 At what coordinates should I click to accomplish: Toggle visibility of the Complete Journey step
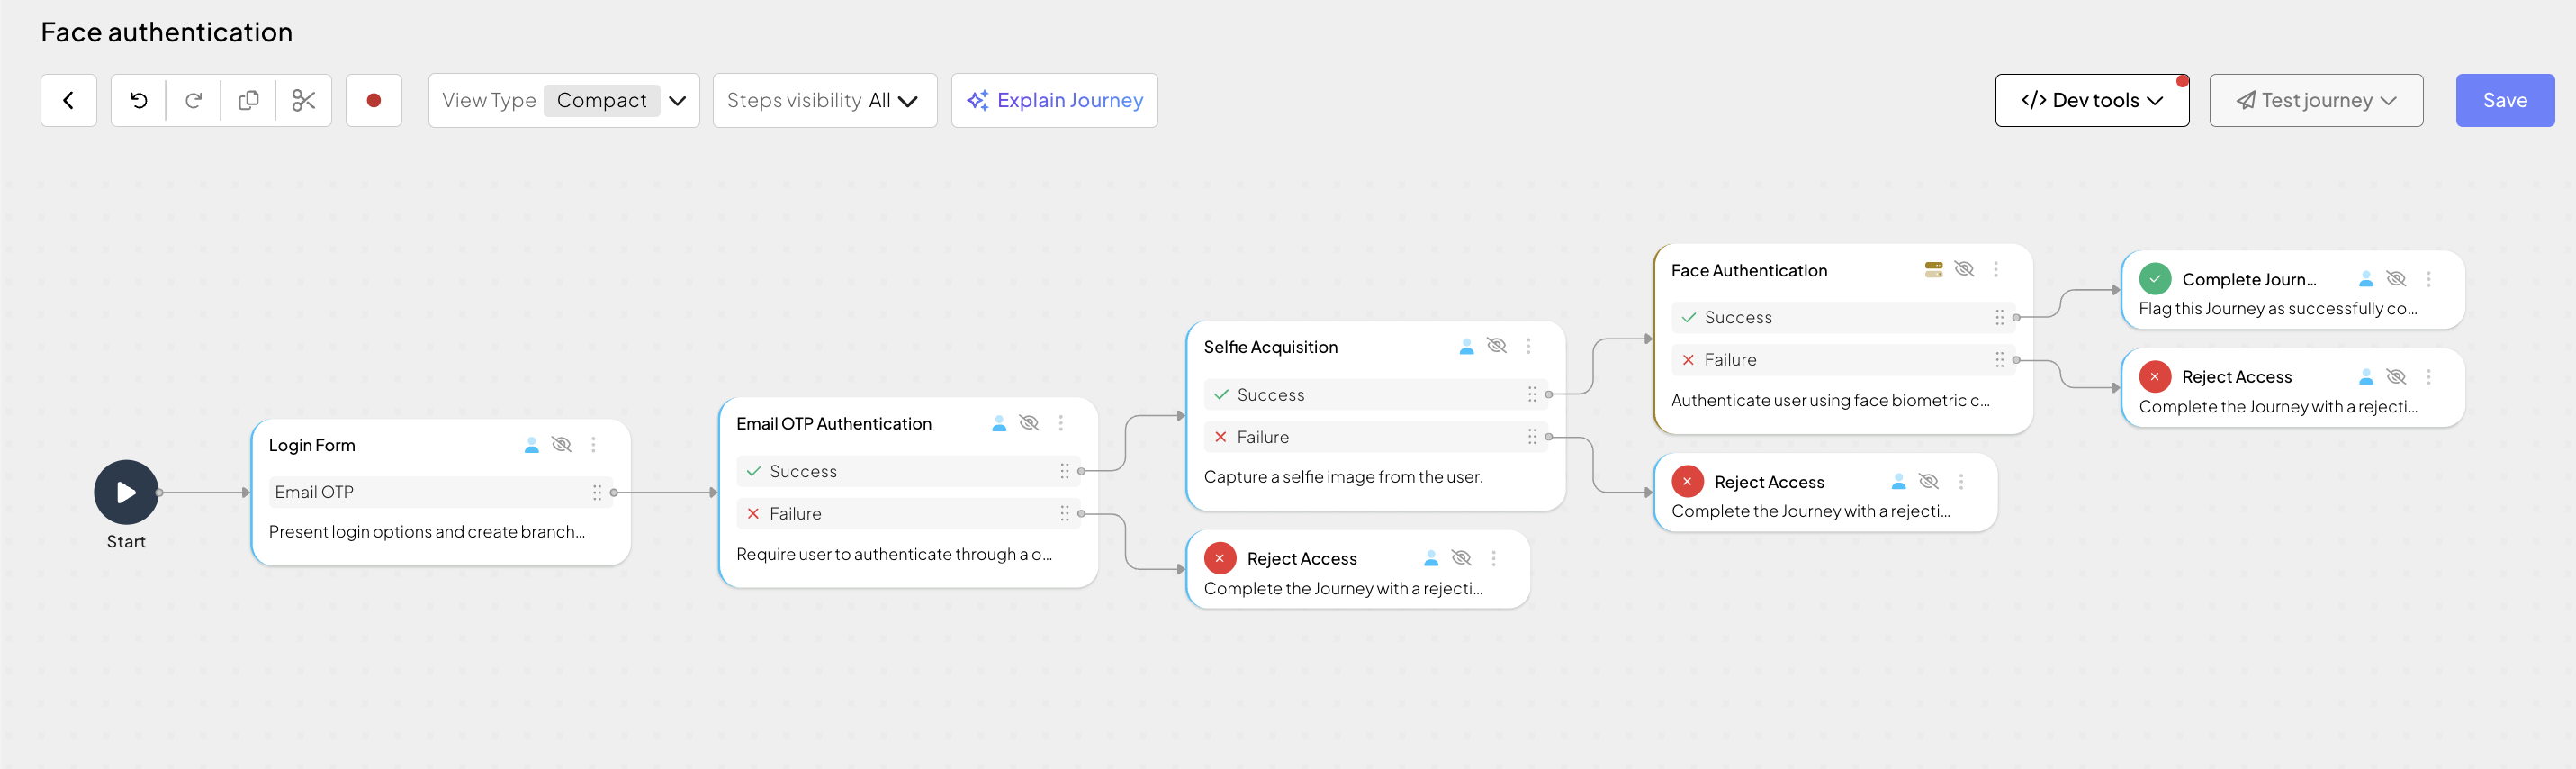[2396, 278]
